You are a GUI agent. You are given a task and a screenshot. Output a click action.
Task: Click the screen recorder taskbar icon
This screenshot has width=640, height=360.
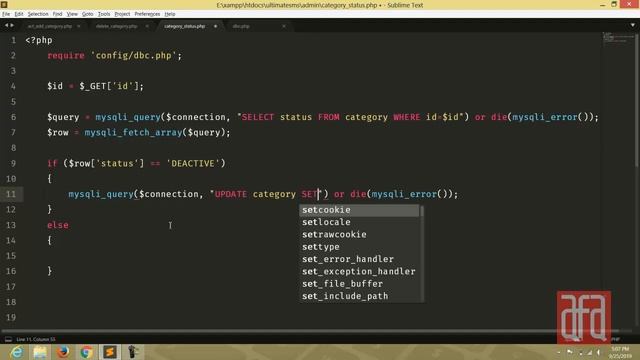(x=132, y=352)
